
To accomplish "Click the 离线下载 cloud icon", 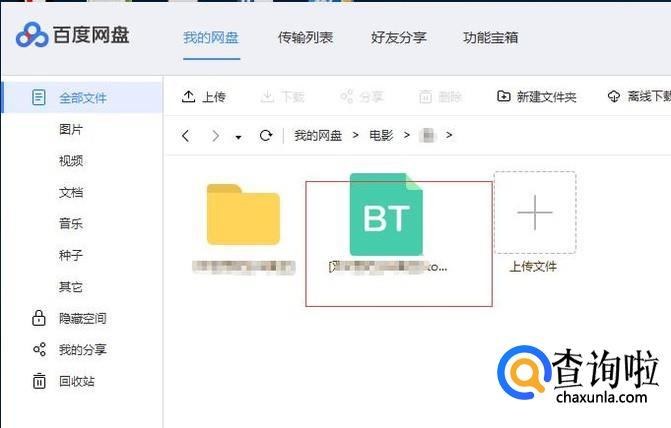I will [614, 97].
